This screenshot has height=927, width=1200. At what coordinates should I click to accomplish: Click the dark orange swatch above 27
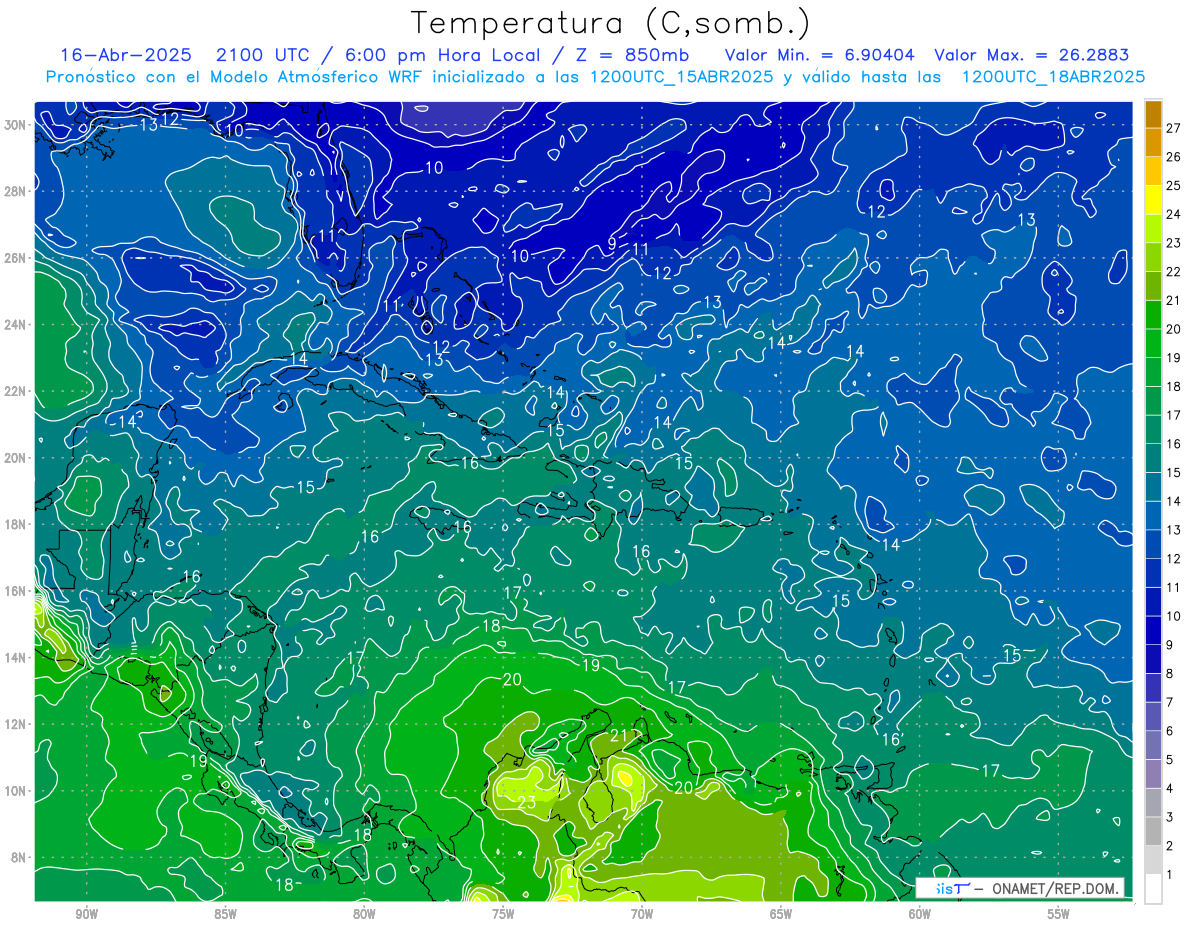click(x=1153, y=113)
